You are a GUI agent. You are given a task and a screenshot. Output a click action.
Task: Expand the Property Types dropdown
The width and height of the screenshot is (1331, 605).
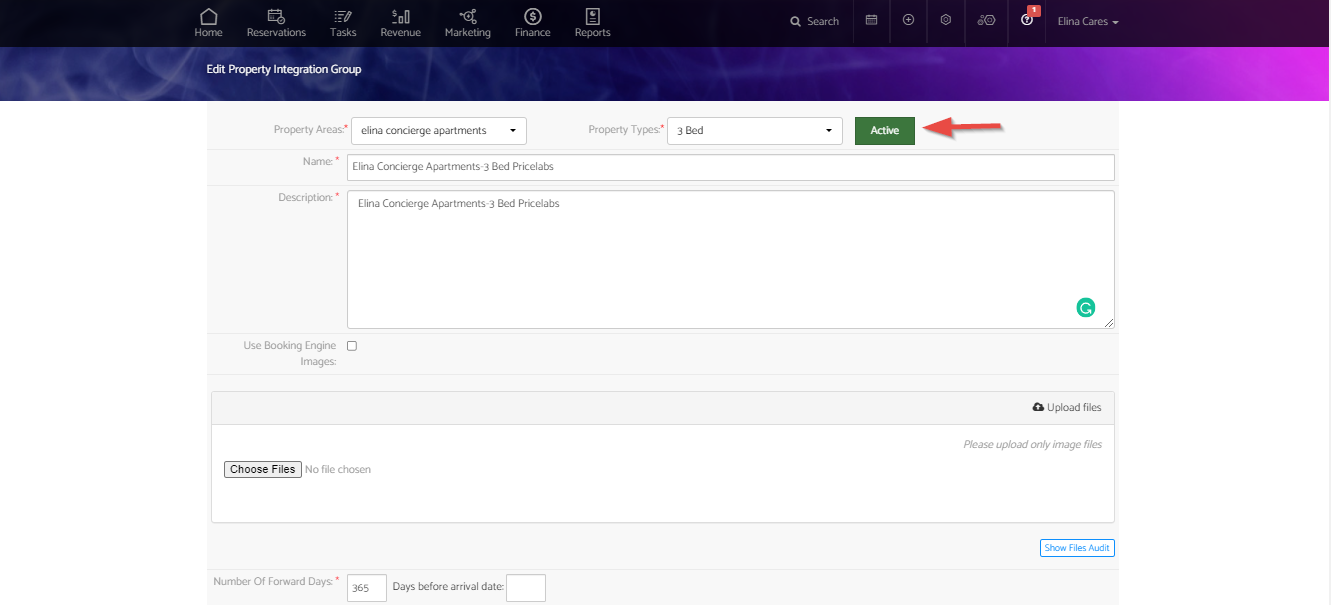pos(754,131)
